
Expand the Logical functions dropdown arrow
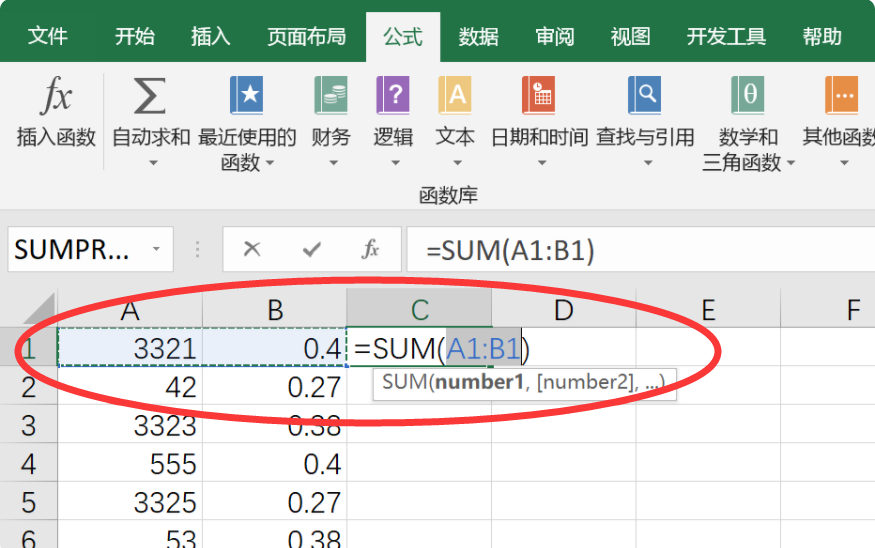point(395,163)
